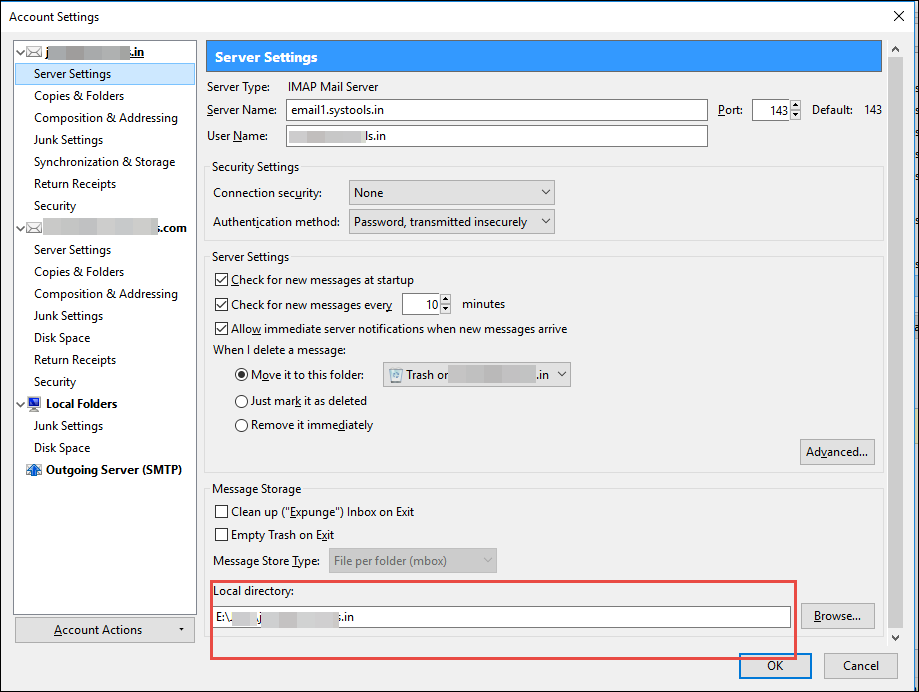Open Junk Settings under the .com account
919x692 pixels.
point(68,316)
